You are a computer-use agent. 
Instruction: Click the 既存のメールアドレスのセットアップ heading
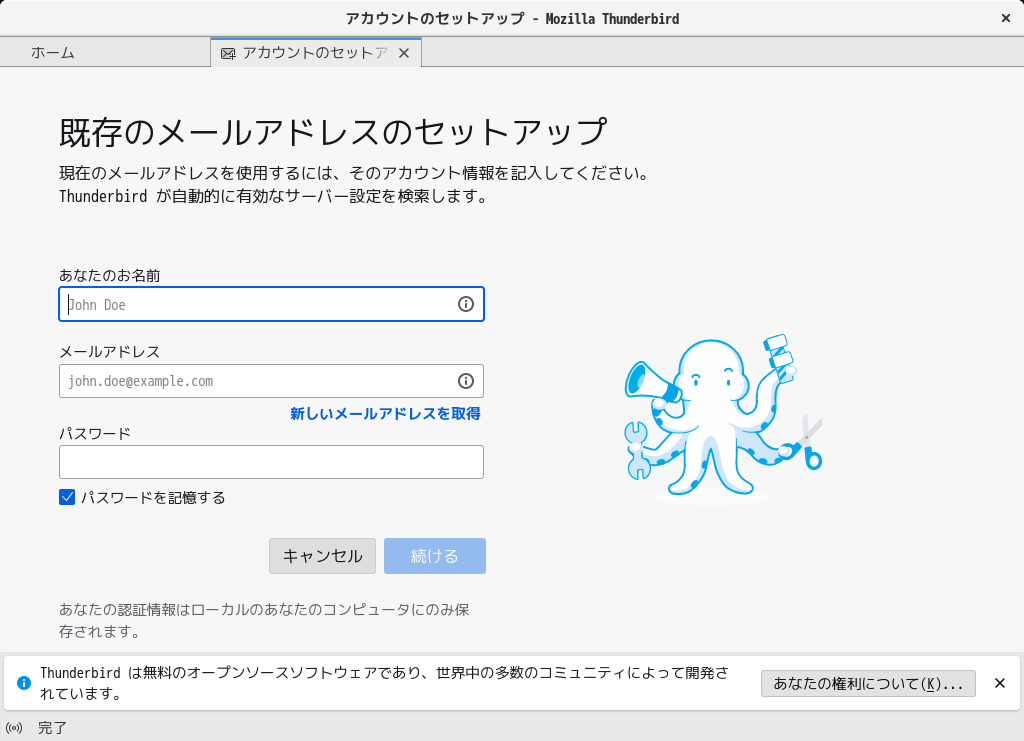(333, 133)
